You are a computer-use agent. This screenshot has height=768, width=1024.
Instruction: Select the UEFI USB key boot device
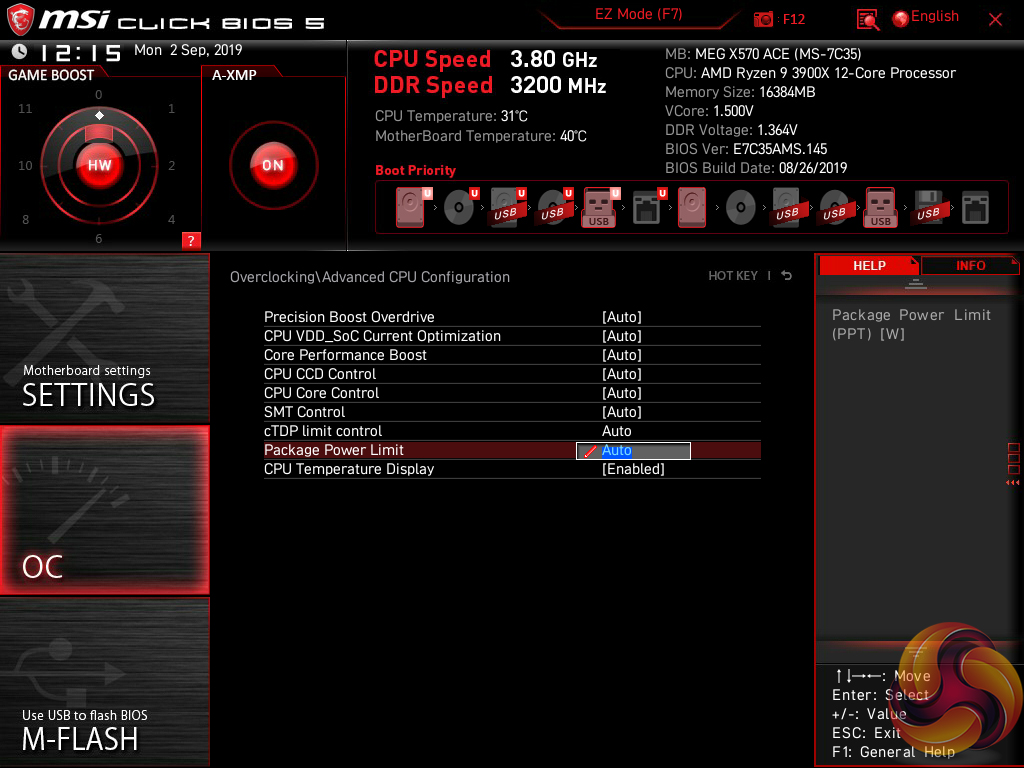click(600, 207)
